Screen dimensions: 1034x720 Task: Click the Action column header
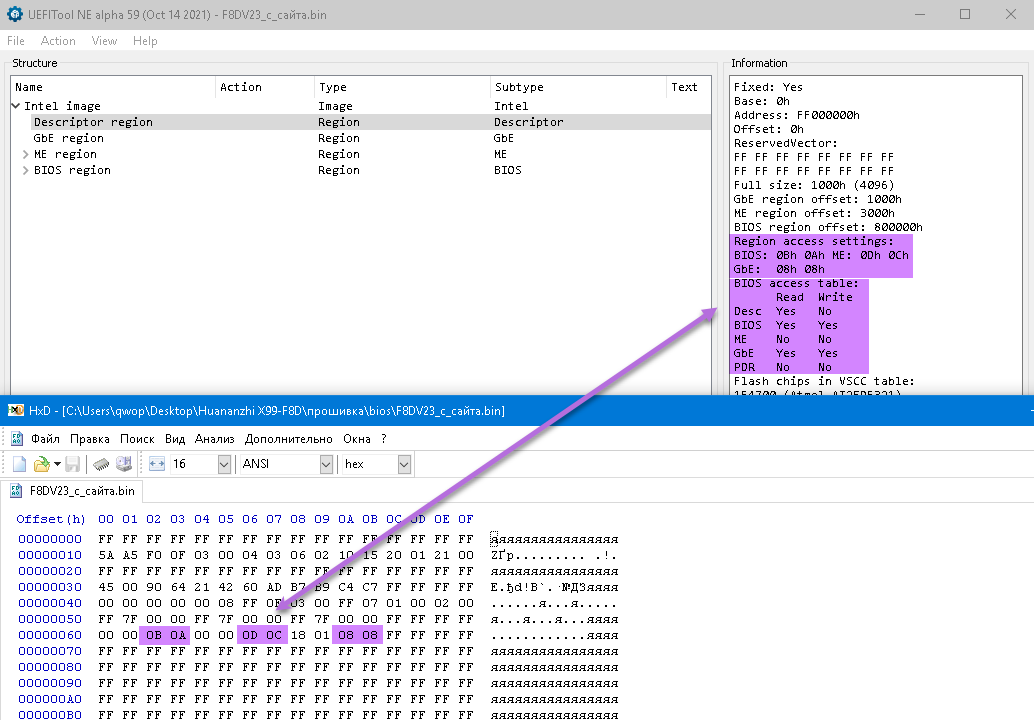(265, 87)
